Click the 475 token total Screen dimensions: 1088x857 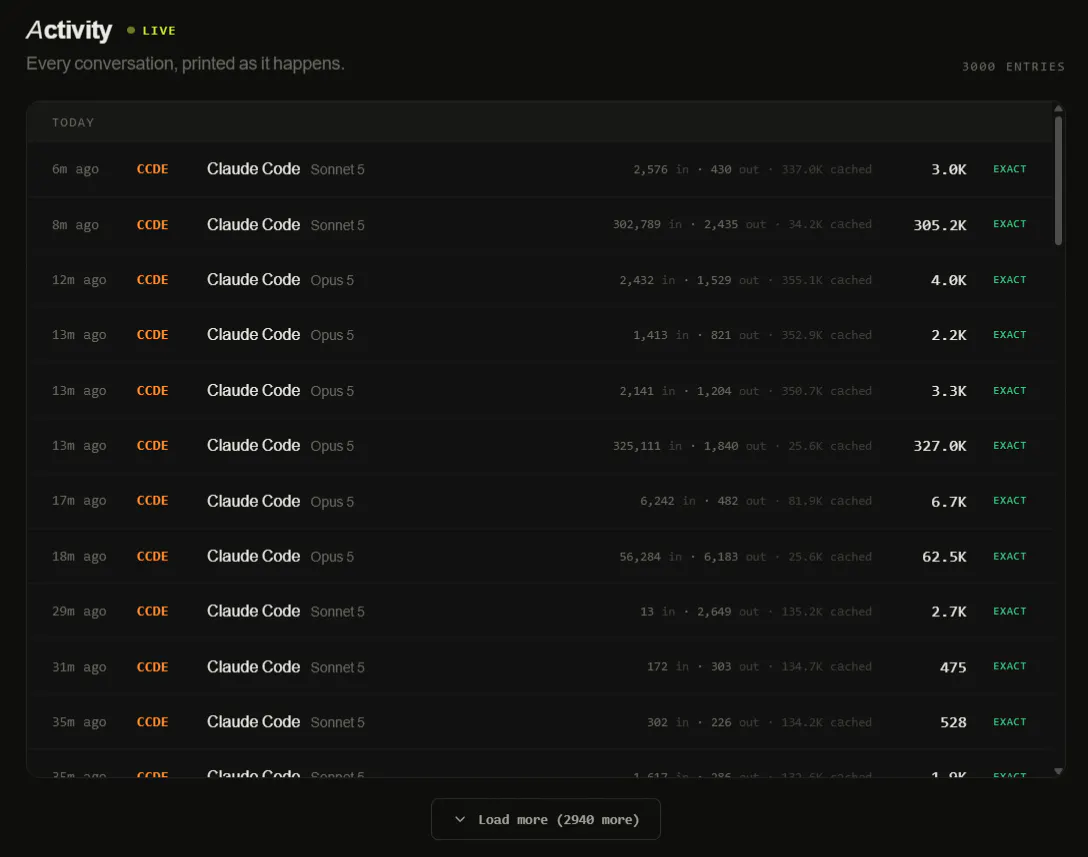[x=953, y=667]
